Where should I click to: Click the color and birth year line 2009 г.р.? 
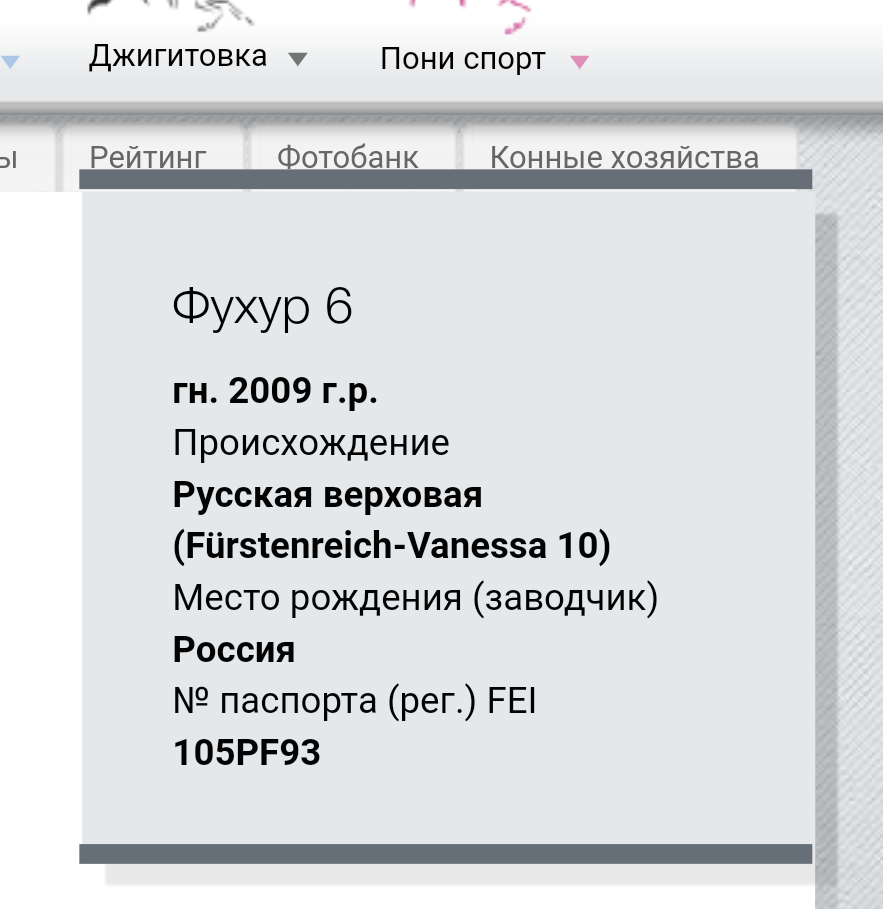[275, 391]
